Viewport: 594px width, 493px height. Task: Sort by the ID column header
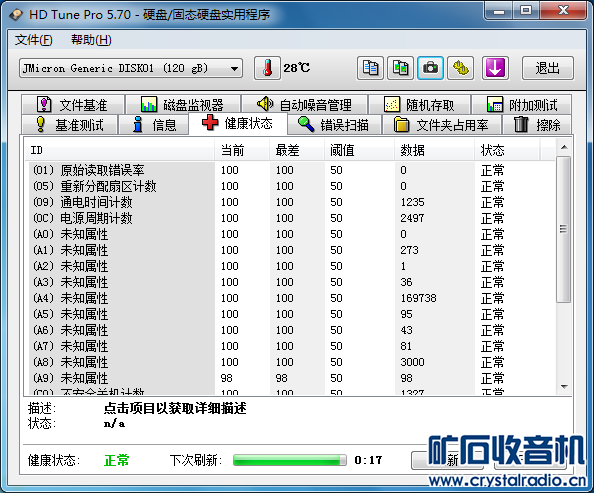119,150
